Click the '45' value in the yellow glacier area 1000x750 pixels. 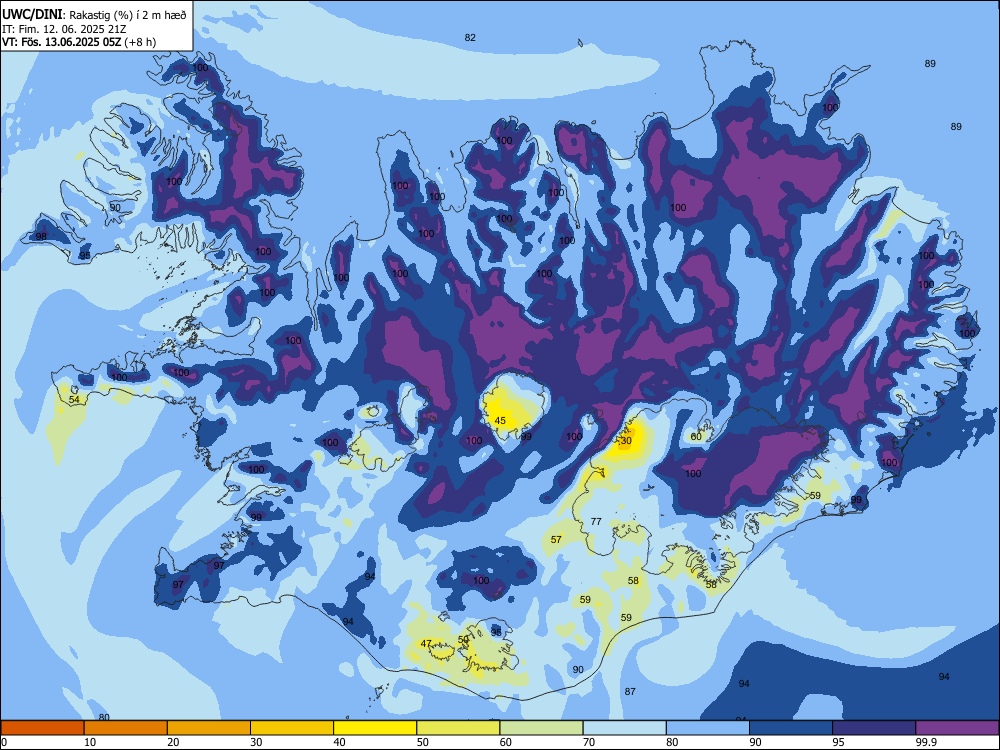click(501, 420)
